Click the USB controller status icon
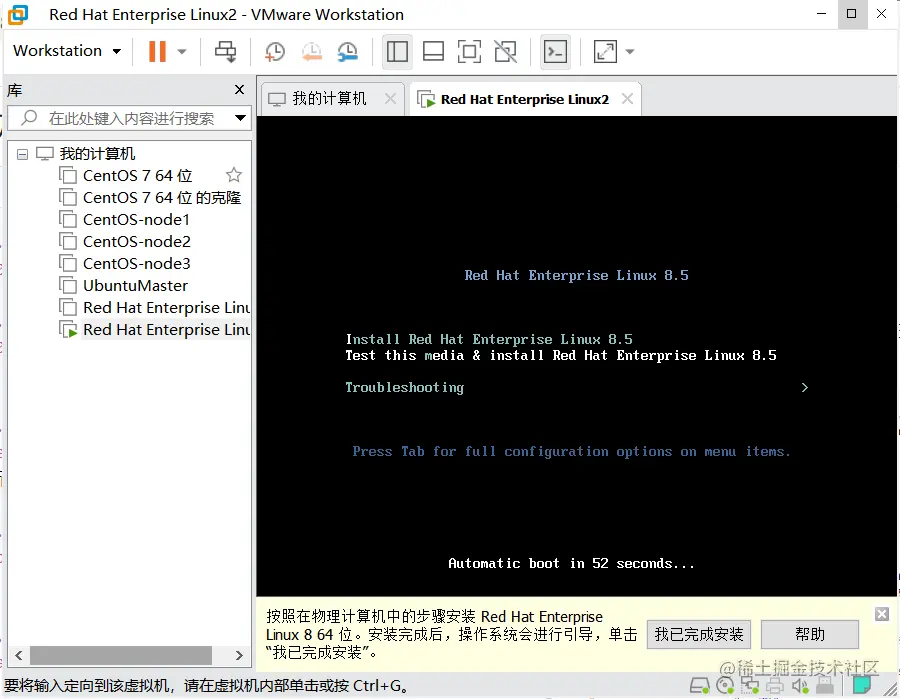The width and height of the screenshot is (900, 699). (x=825, y=685)
